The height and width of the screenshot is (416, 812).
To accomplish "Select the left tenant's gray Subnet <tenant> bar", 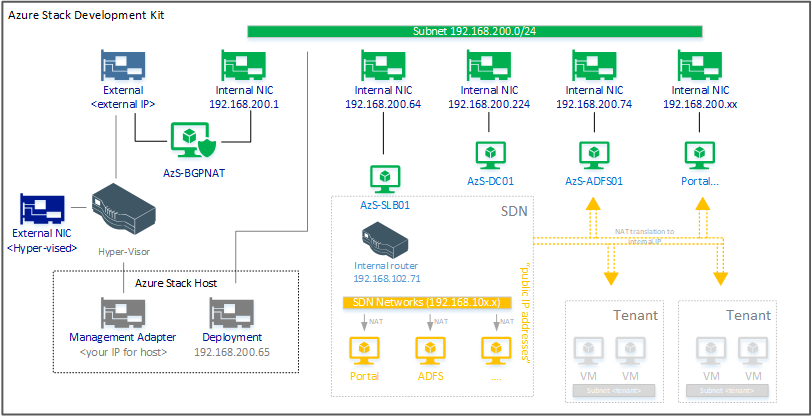I will pyautogui.click(x=614, y=391).
